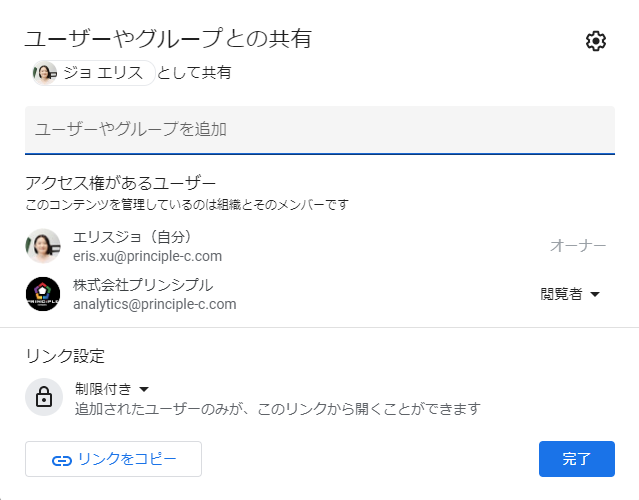
Task: Click the 株式会社プリンシプル logo avatar
Action: click(x=43, y=294)
